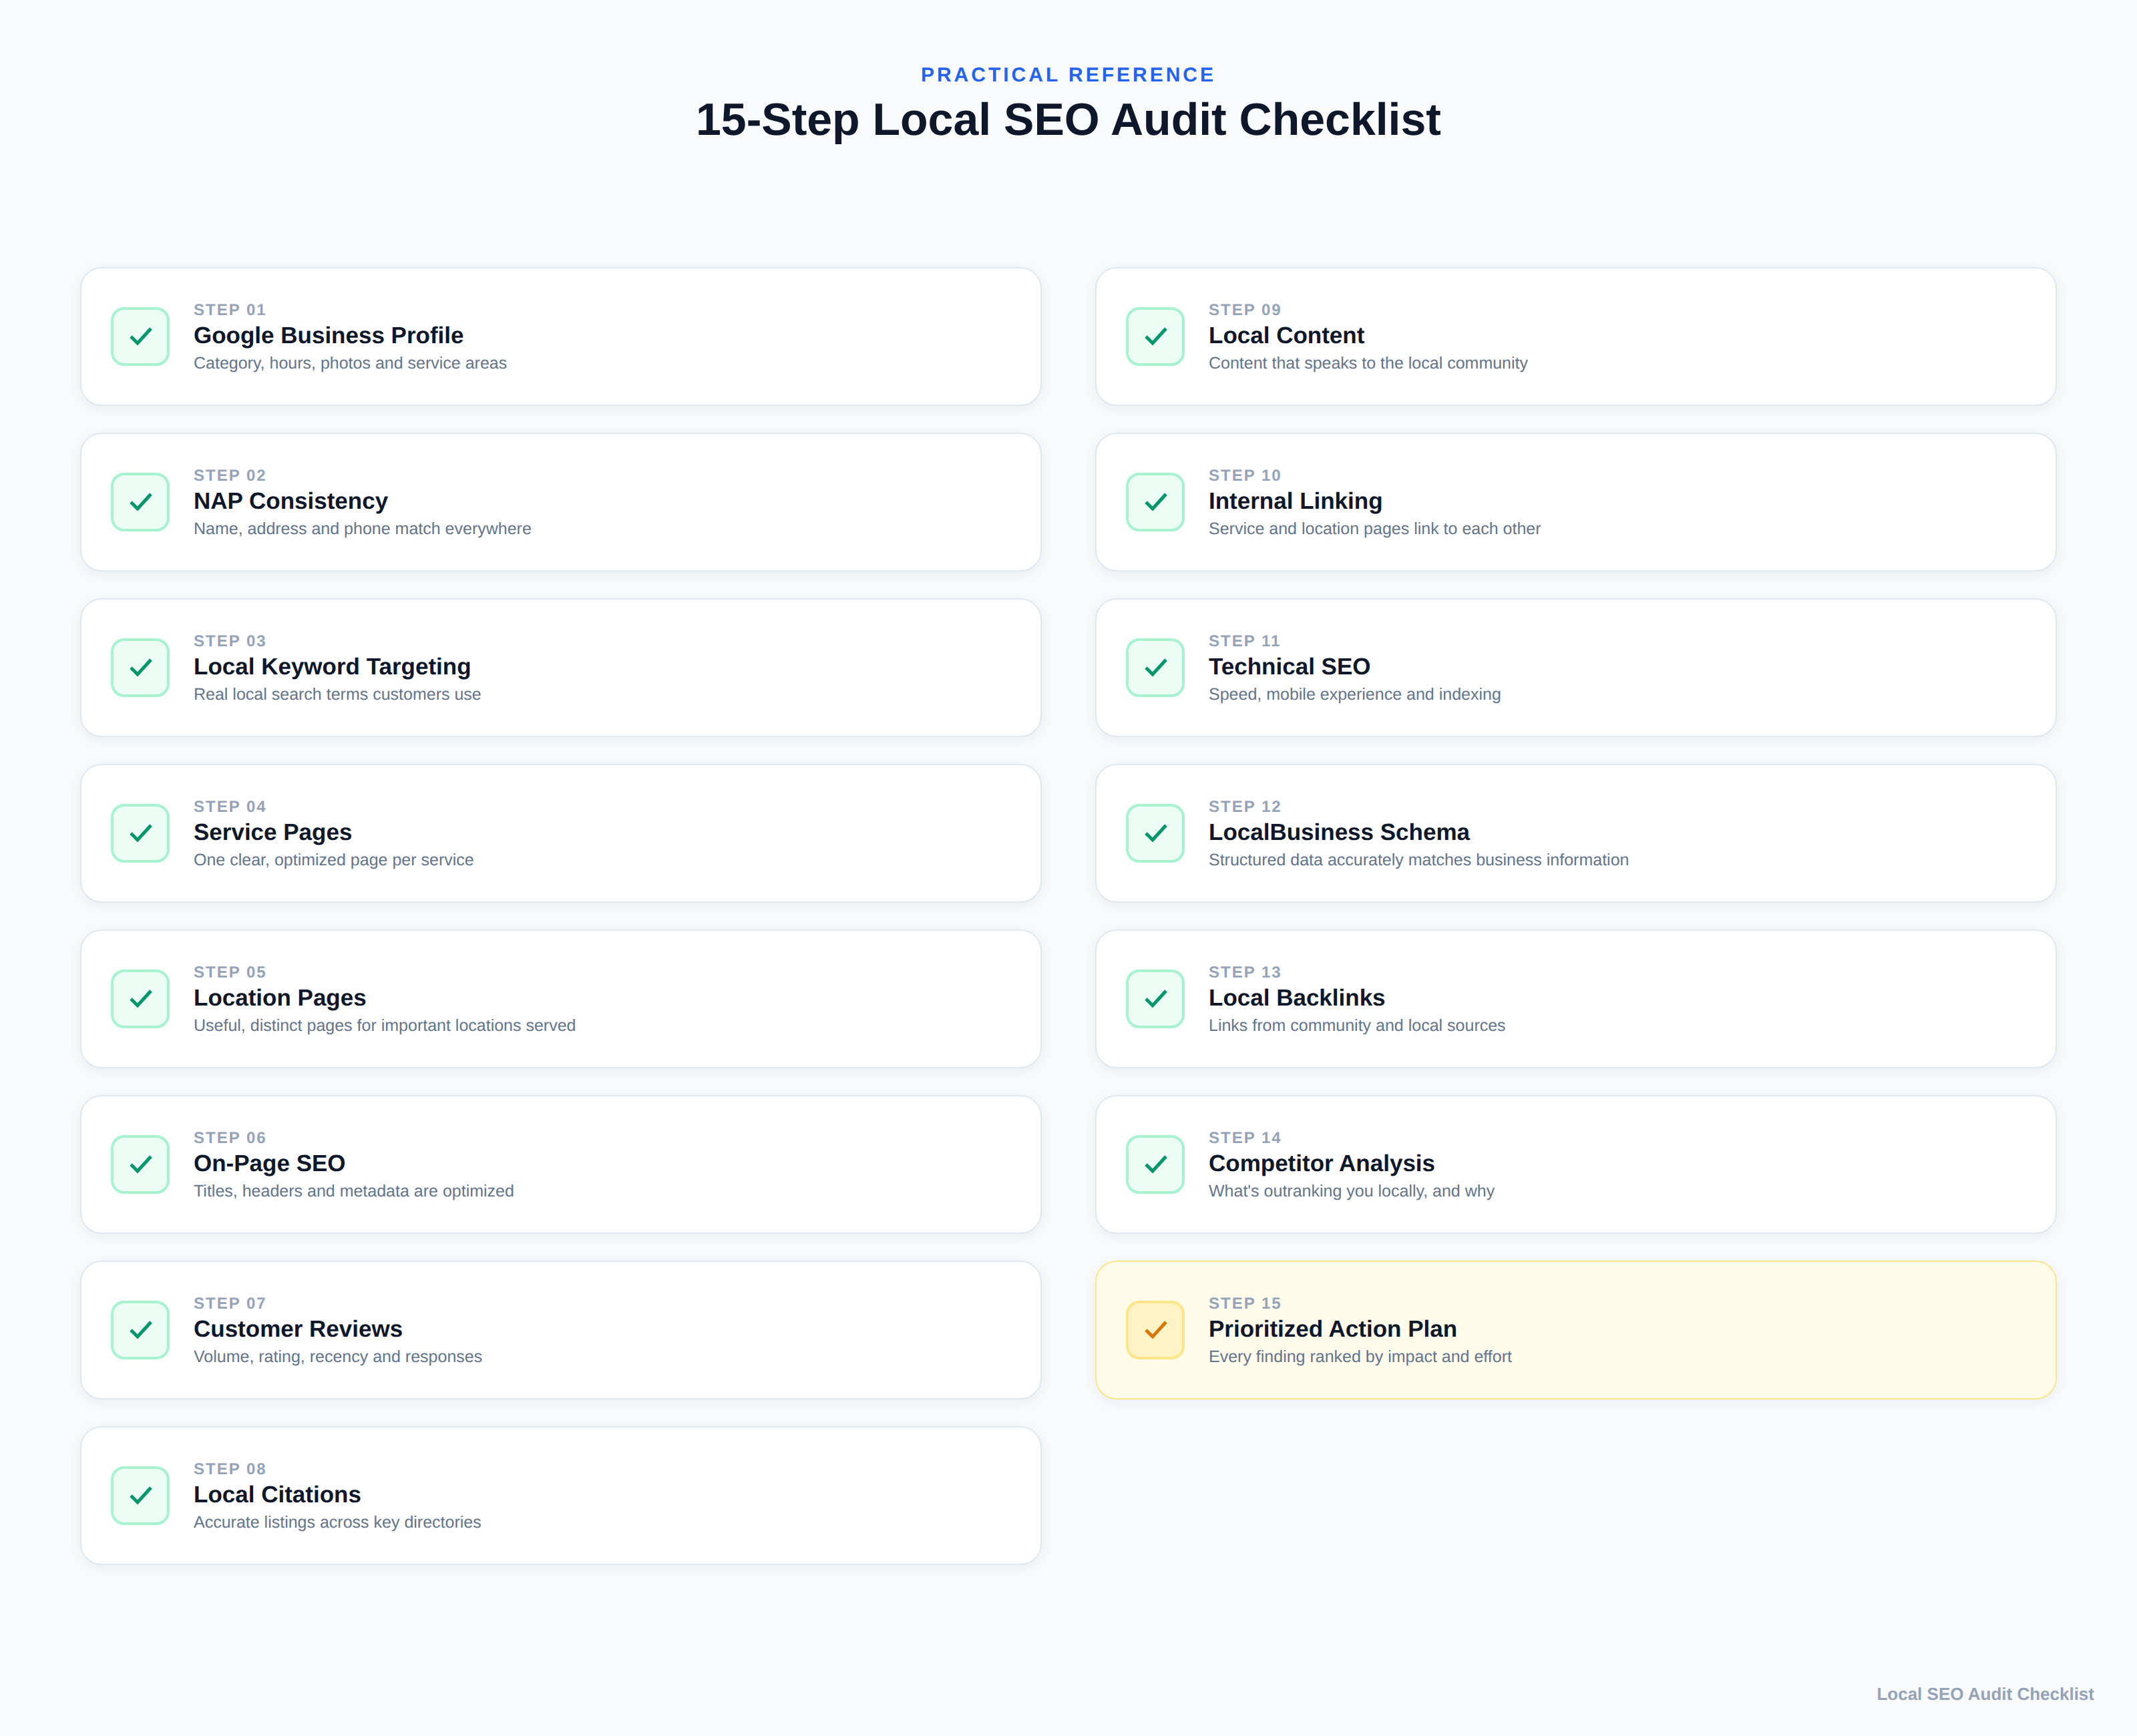Click 'Accurate listings across key directories'
The height and width of the screenshot is (1736, 2137).
click(337, 1522)
